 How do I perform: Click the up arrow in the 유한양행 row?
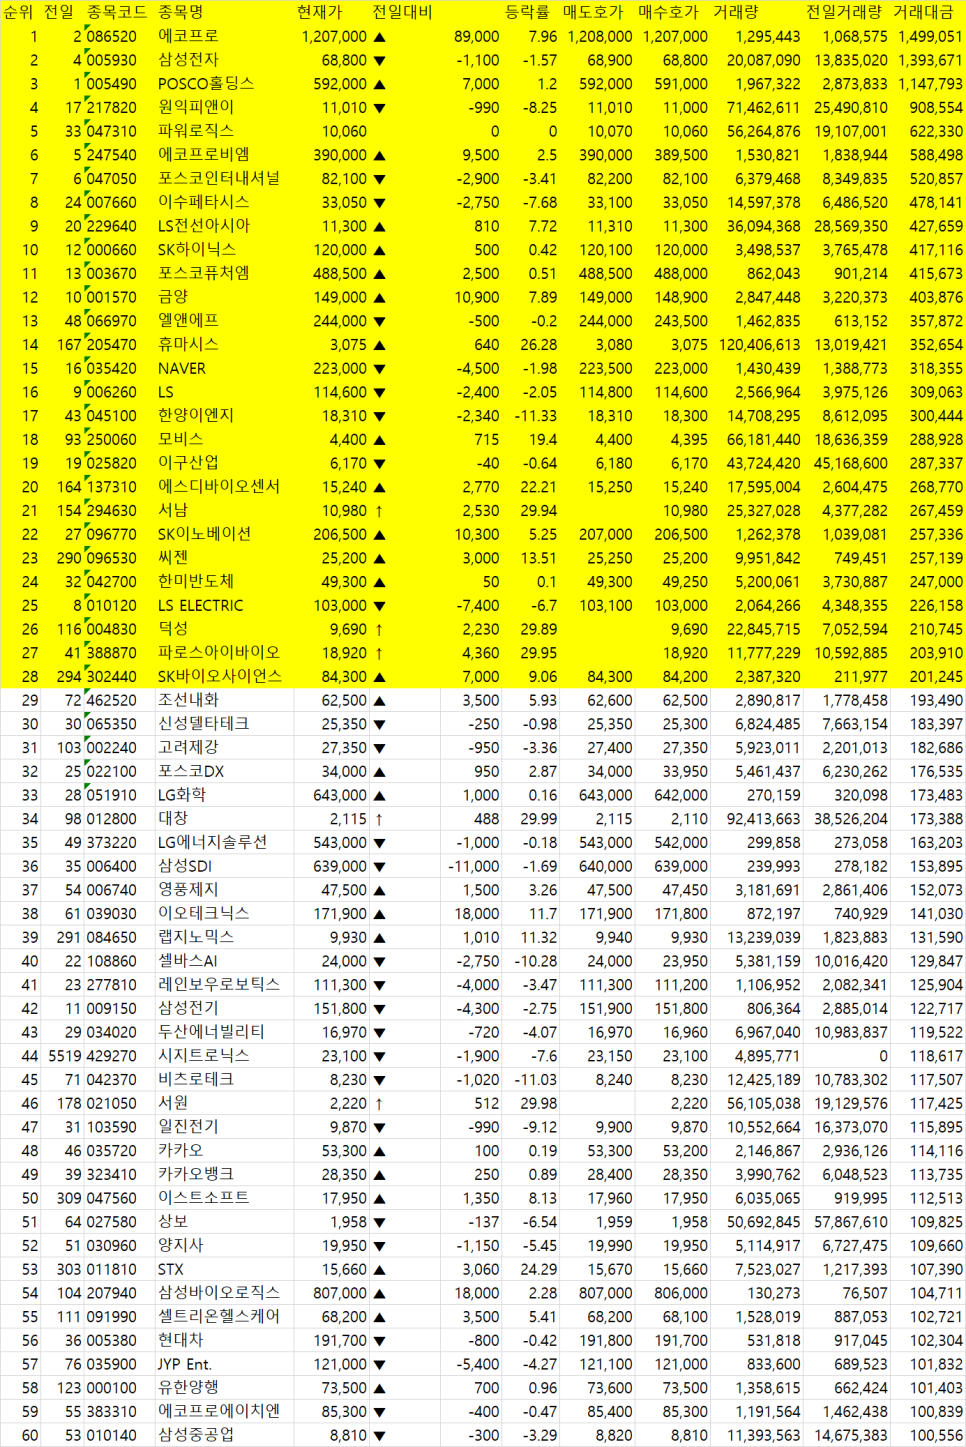[x=379, y=1389]
